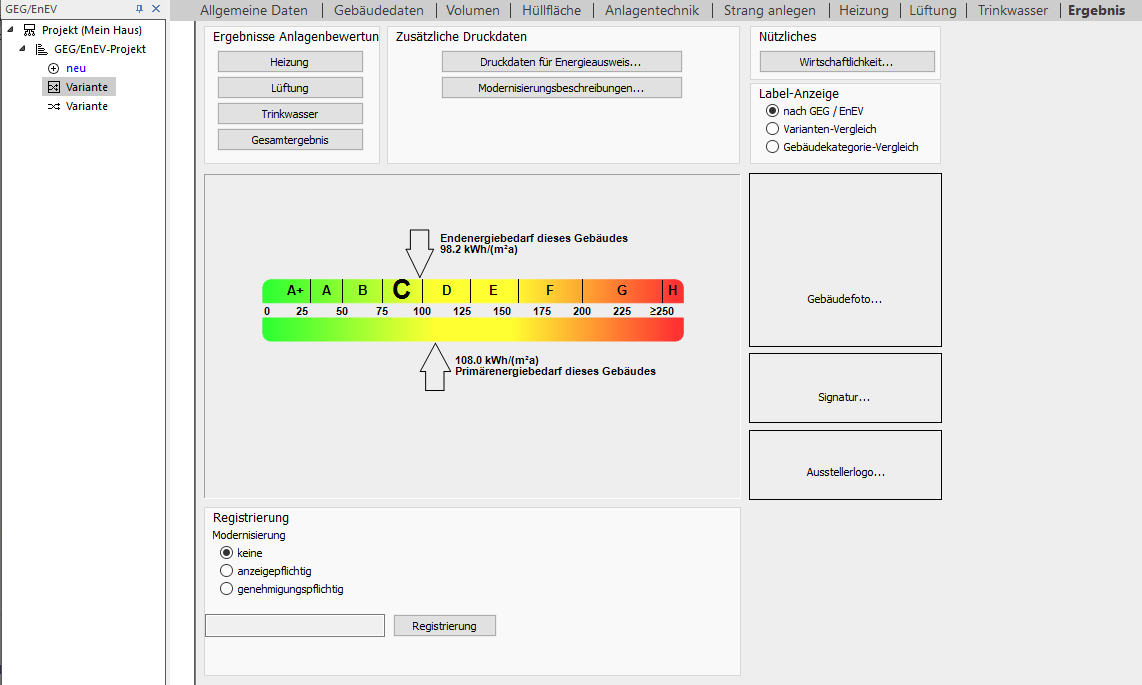Select genehmigungspflichtig modernization option
Screen dimensions: 1142x685
coord(227,589)
